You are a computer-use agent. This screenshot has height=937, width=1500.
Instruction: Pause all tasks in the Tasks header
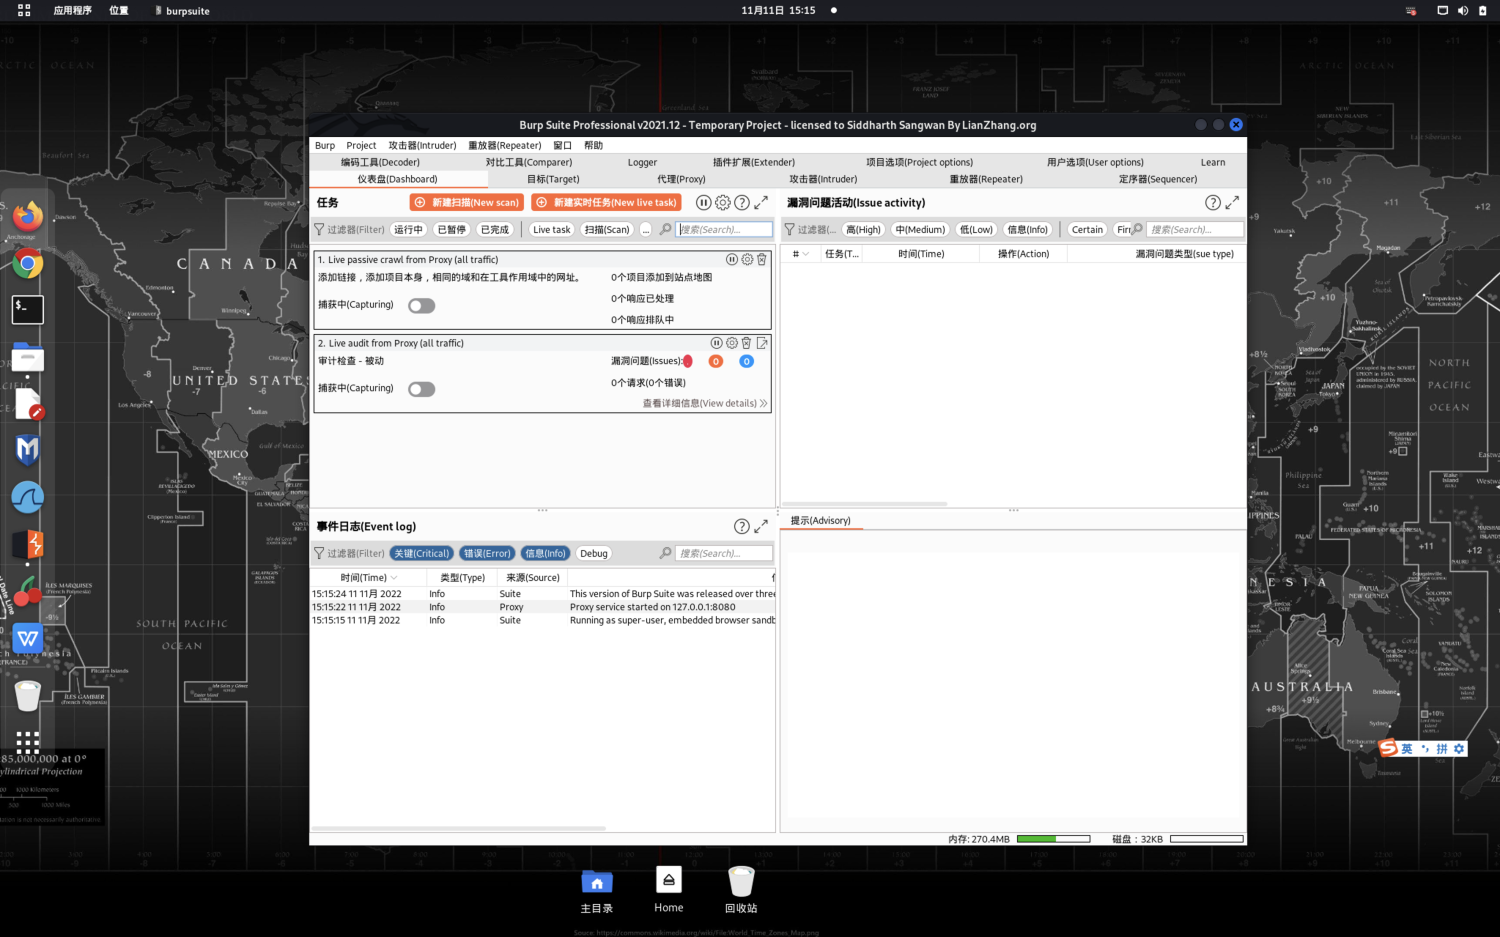coord(703,203)
